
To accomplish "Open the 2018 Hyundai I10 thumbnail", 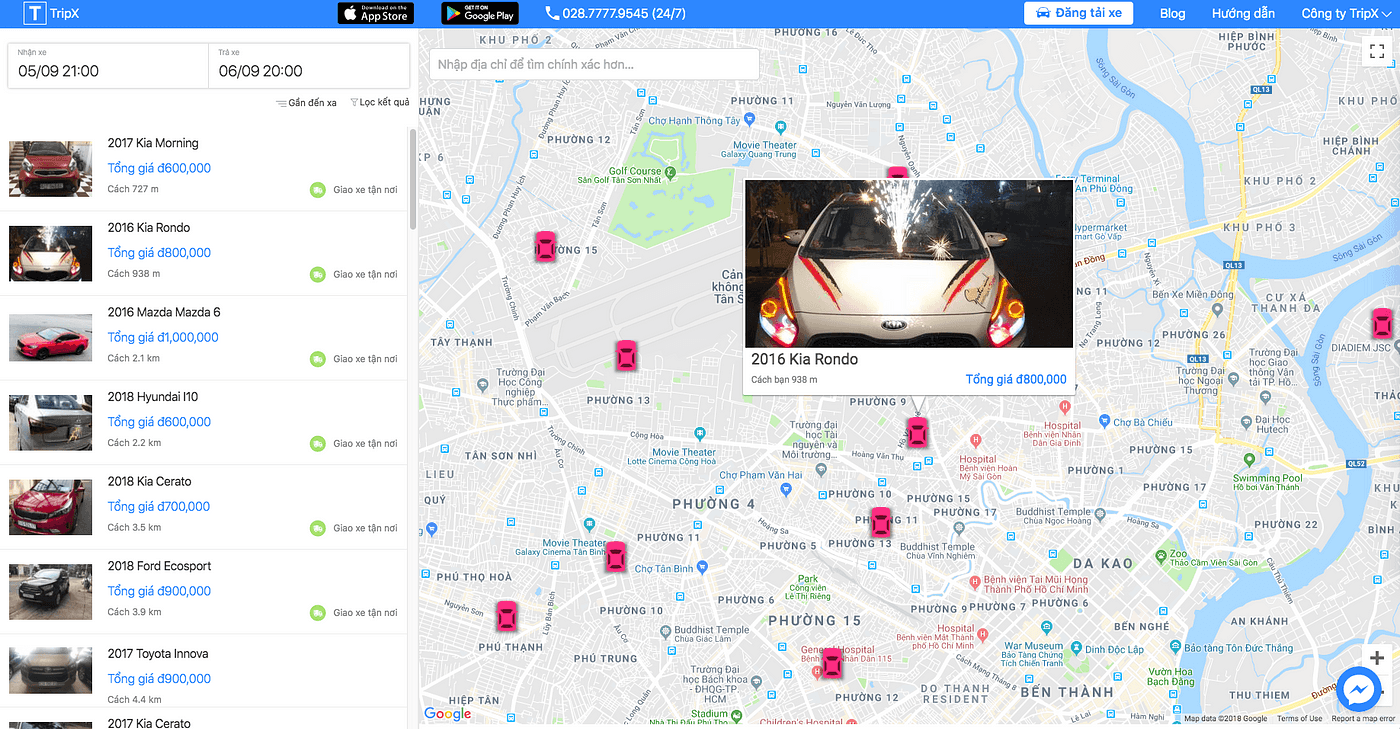I will point(50,422).
